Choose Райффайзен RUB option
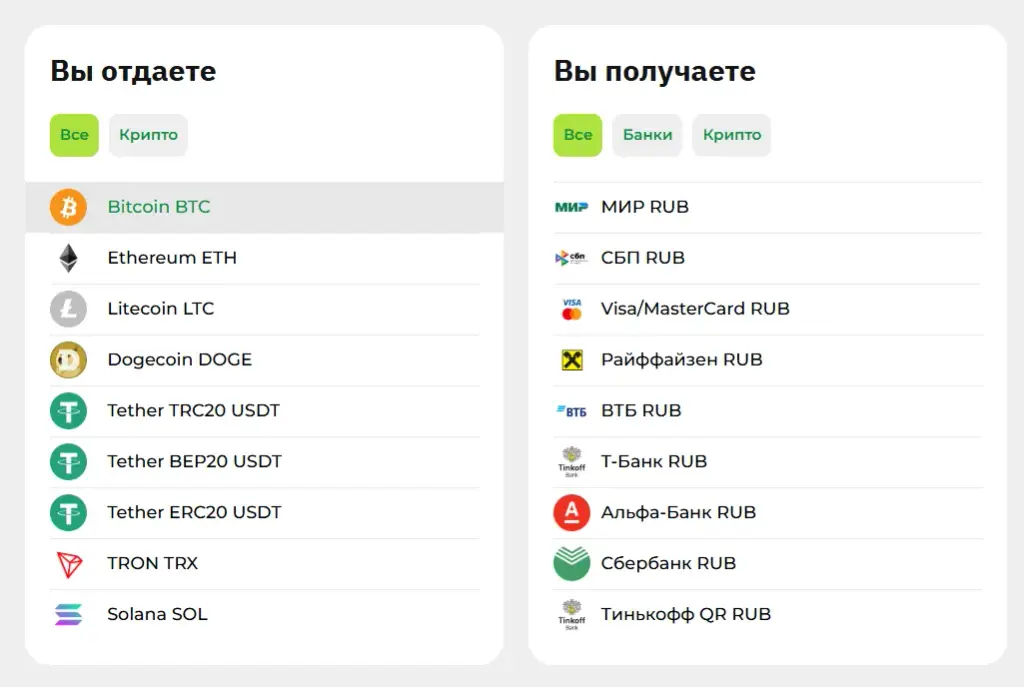Image resolution: width=1024 pixels, height=687 pixels. click(x=768, y=360)
